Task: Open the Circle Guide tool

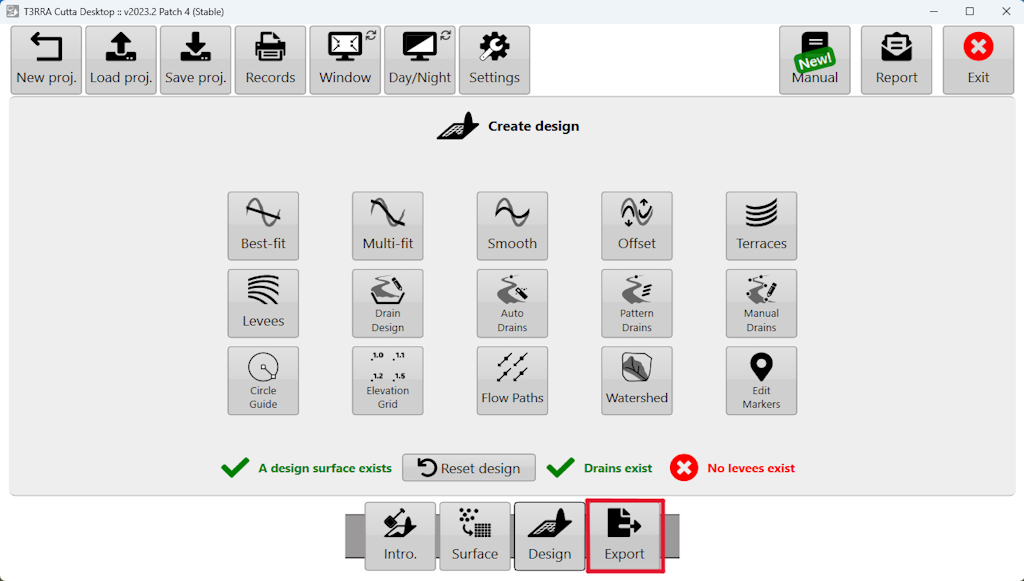Action: pyautogui.click(x=263, y=381)
